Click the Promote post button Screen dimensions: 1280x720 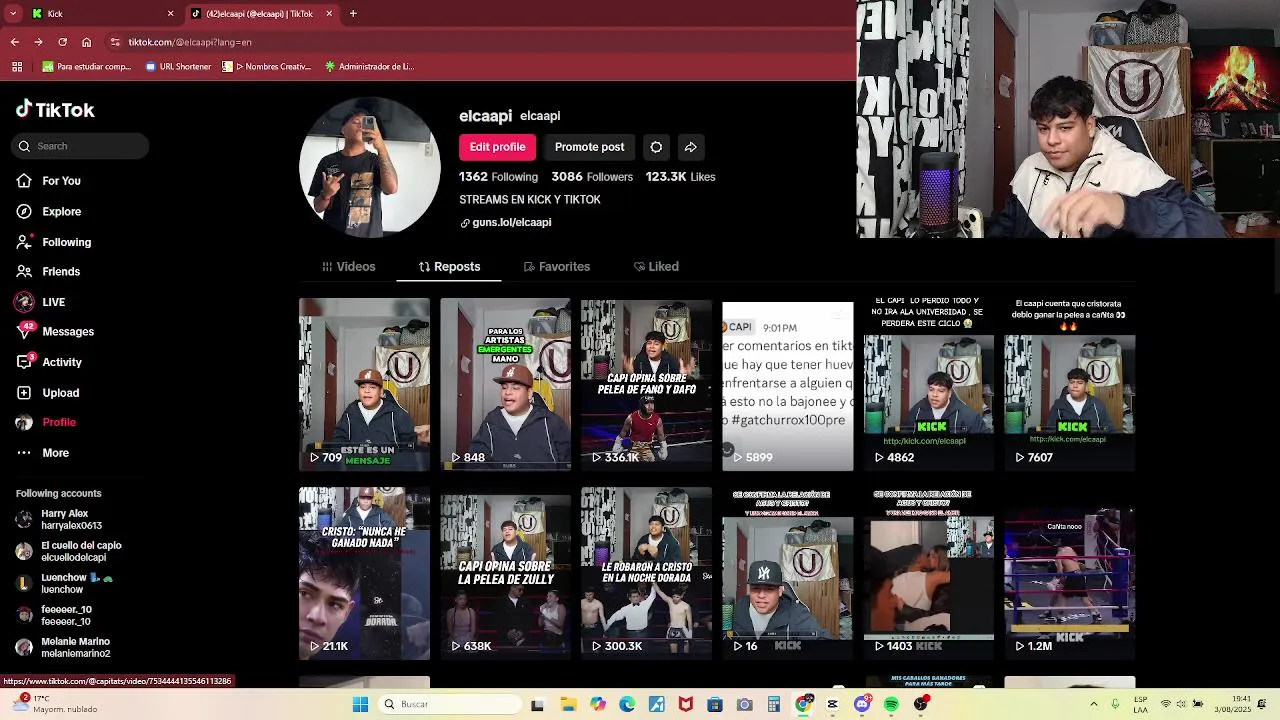589,147
